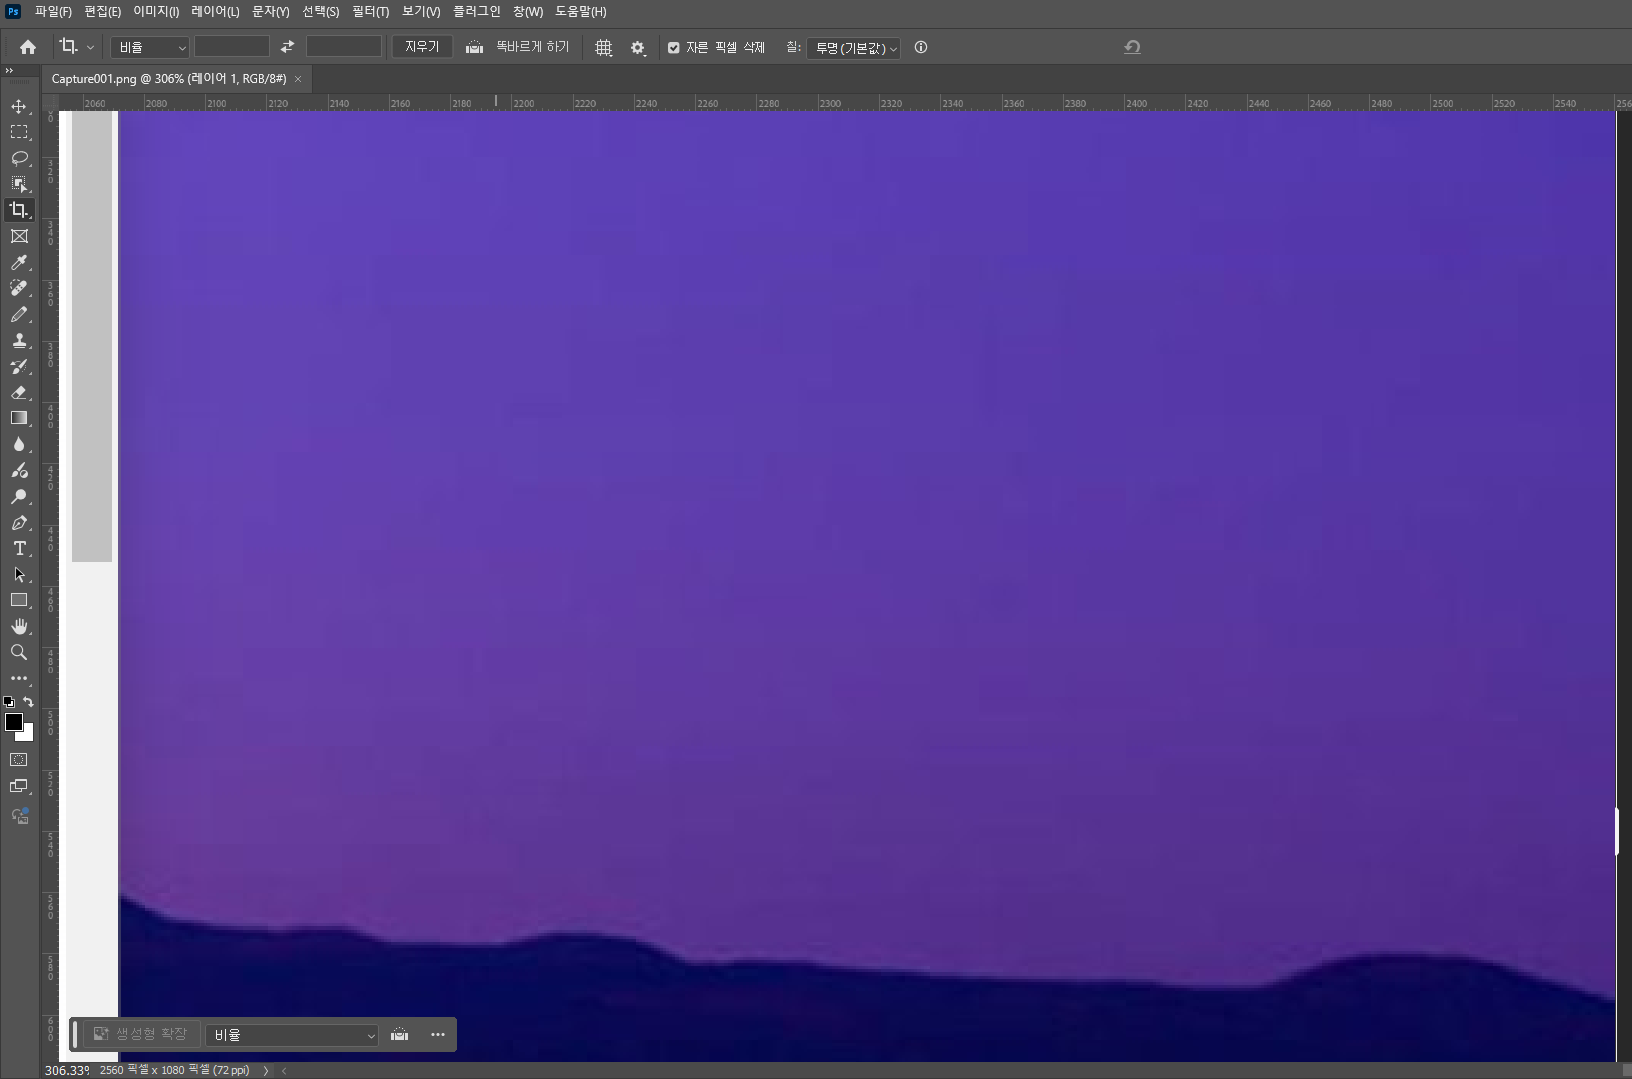The image size is (1632, 1079).
Task: Pick the foreground color swatch
Action: [14, 722]
